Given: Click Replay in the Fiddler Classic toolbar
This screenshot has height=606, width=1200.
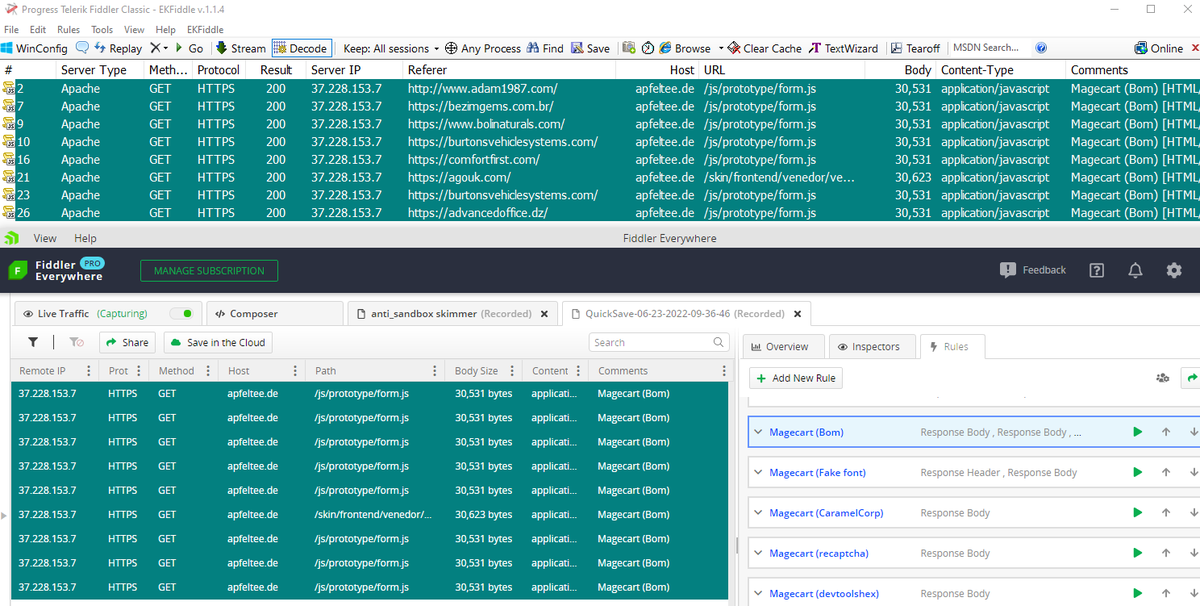Looking at the screenshot, I should pos(117,48).
